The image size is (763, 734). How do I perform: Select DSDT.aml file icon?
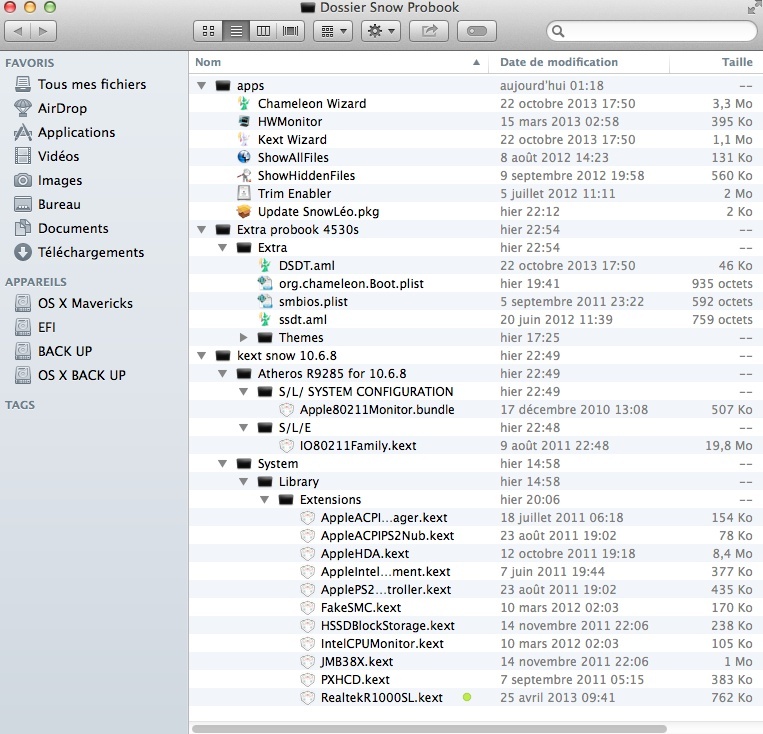265,266
